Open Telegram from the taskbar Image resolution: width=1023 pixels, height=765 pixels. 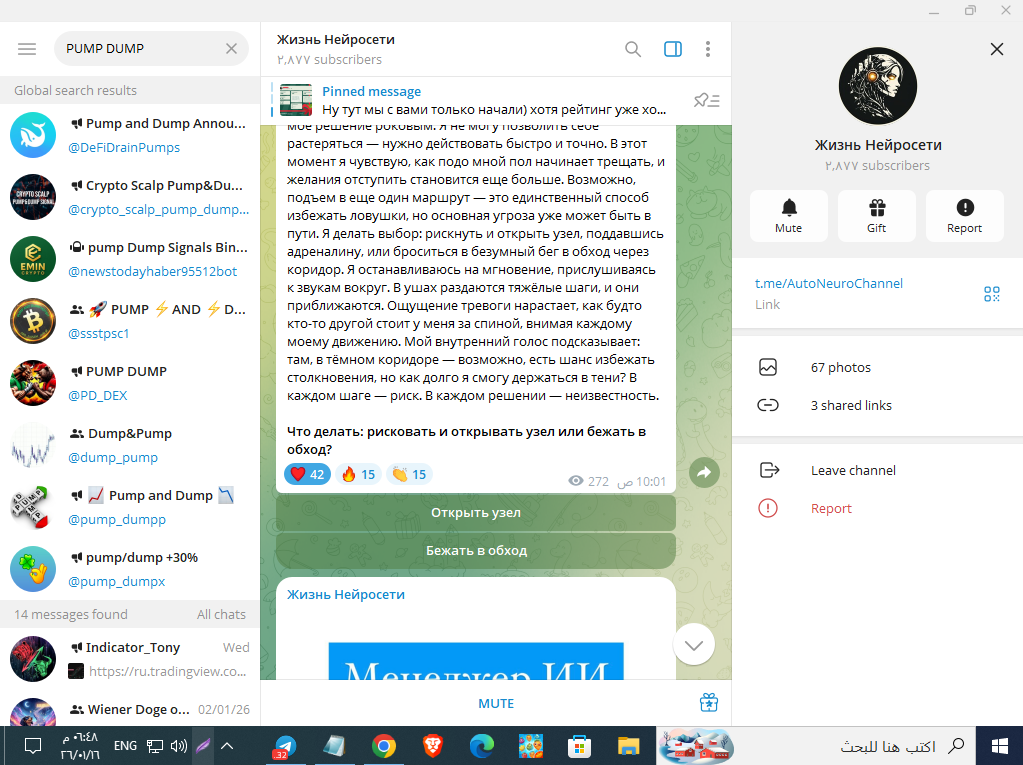click(x=284, y=746)
